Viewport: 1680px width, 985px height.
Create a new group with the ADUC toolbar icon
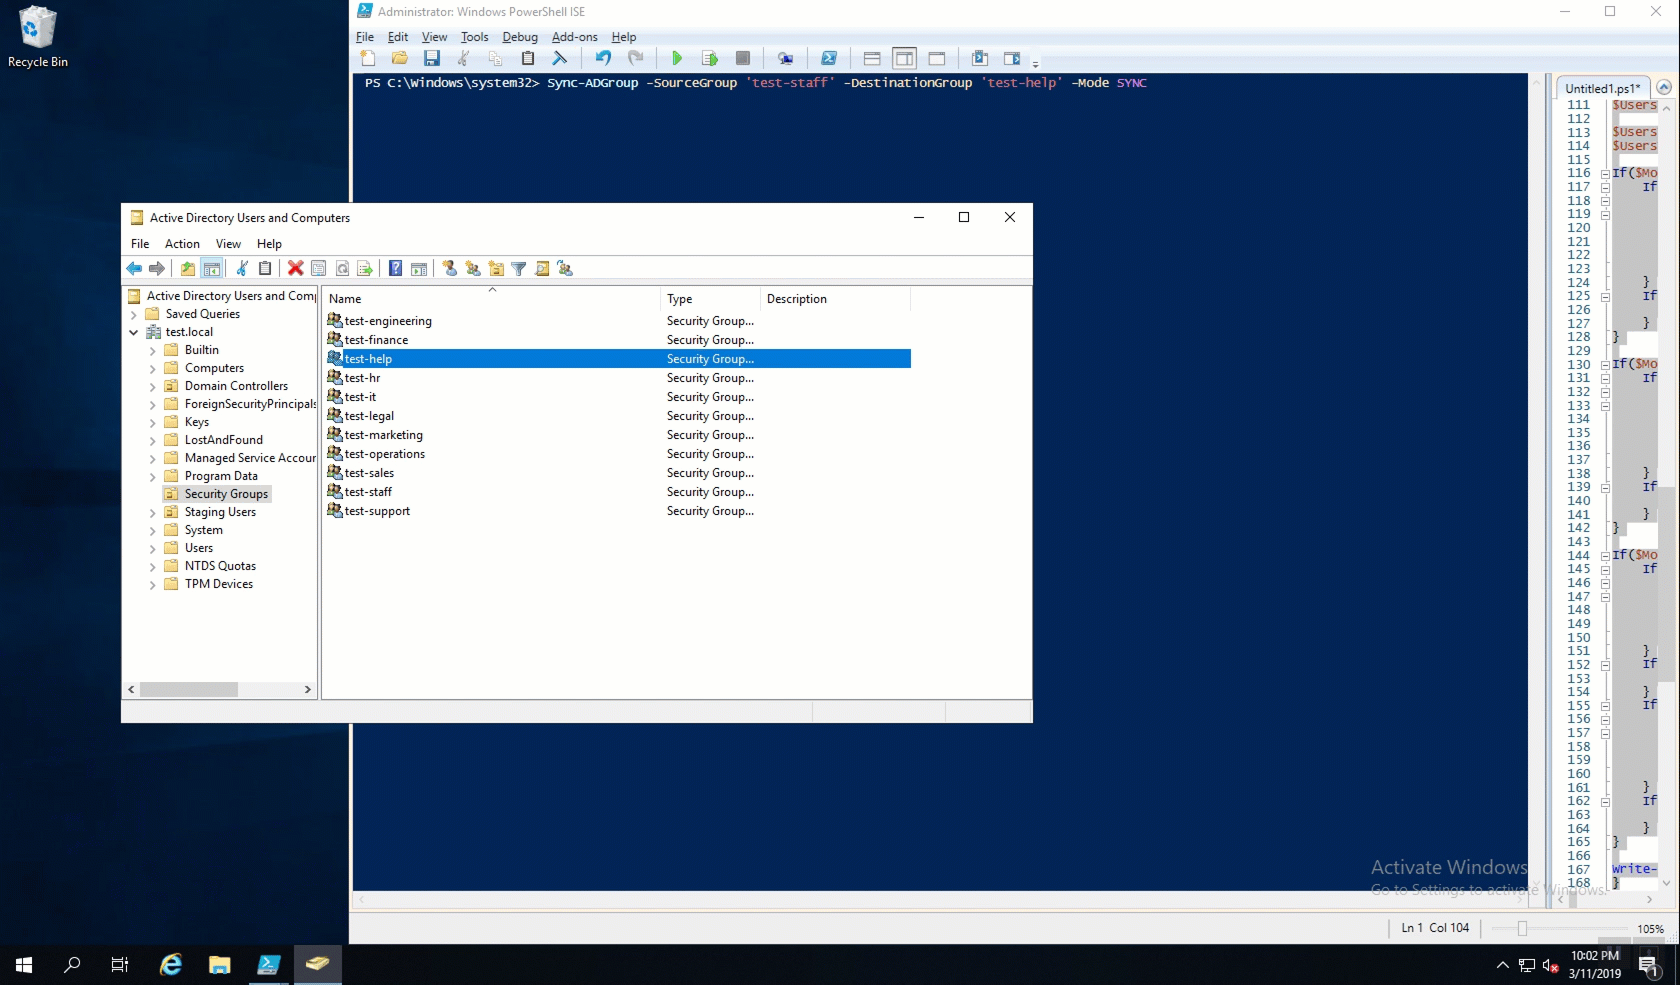(473, 268)
